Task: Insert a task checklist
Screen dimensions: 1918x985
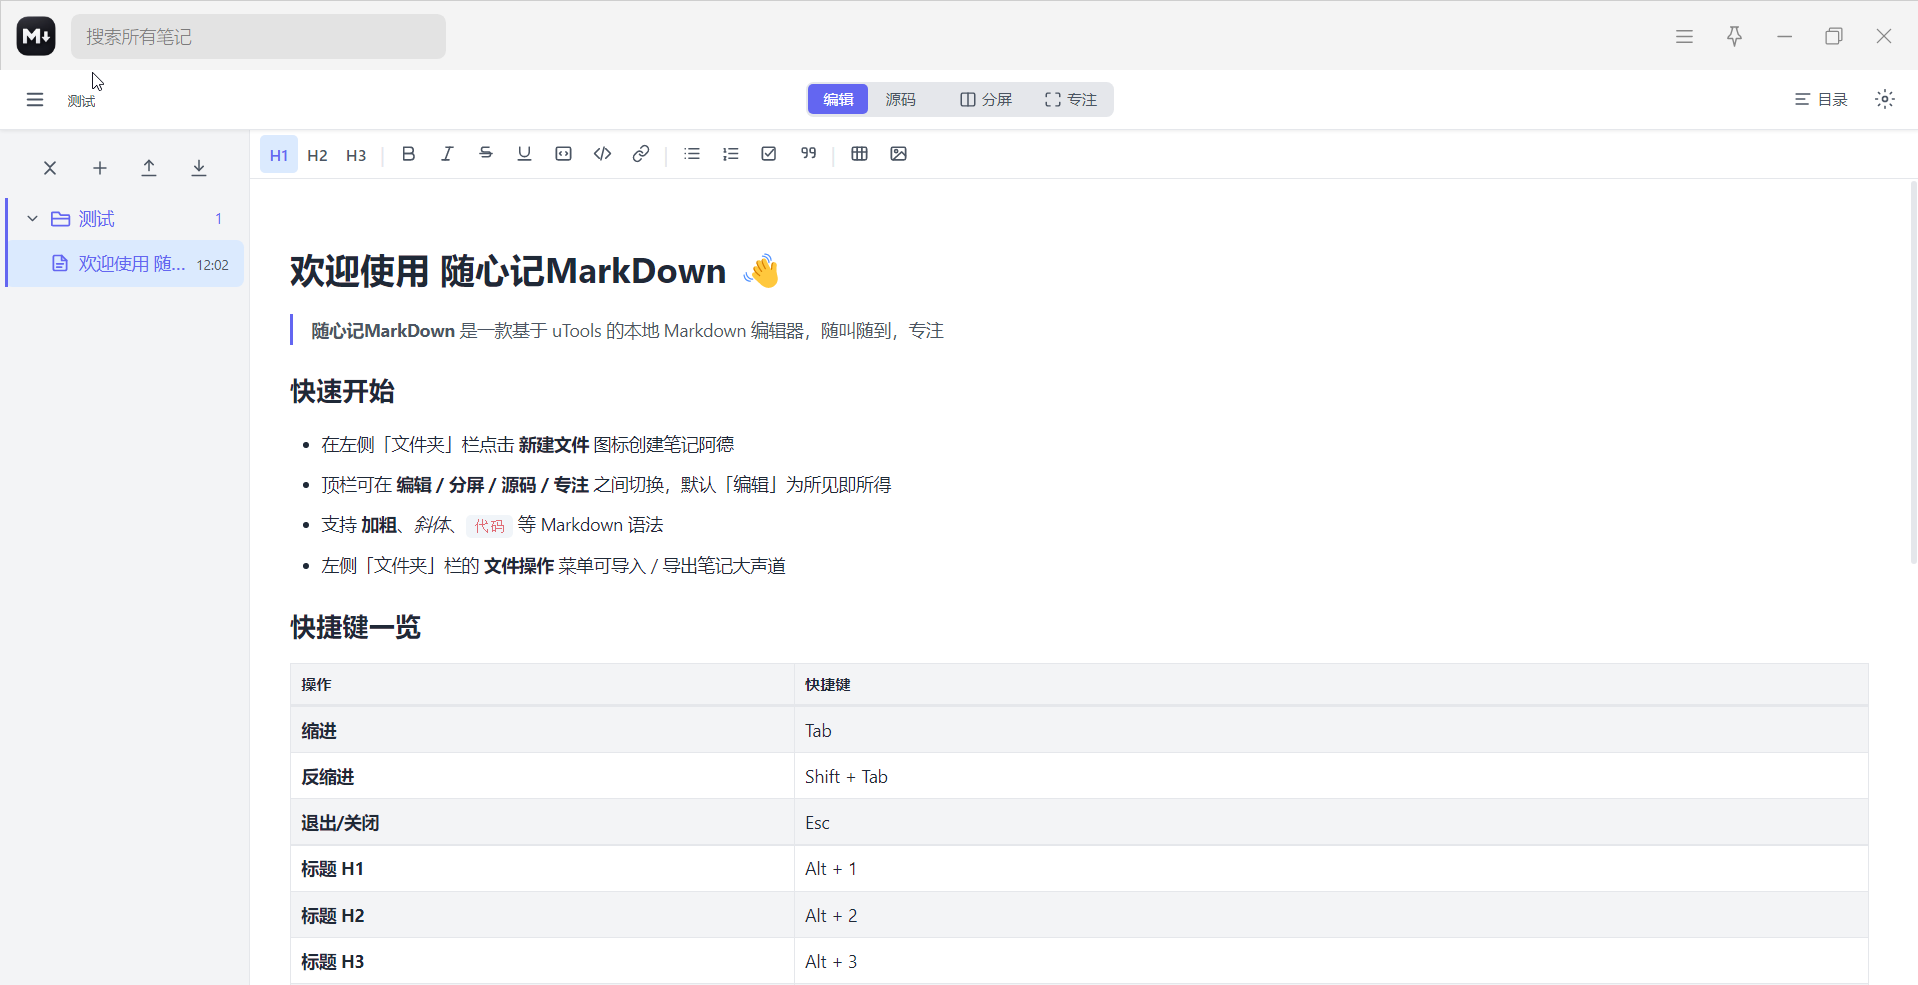Action: pos(769,154)
